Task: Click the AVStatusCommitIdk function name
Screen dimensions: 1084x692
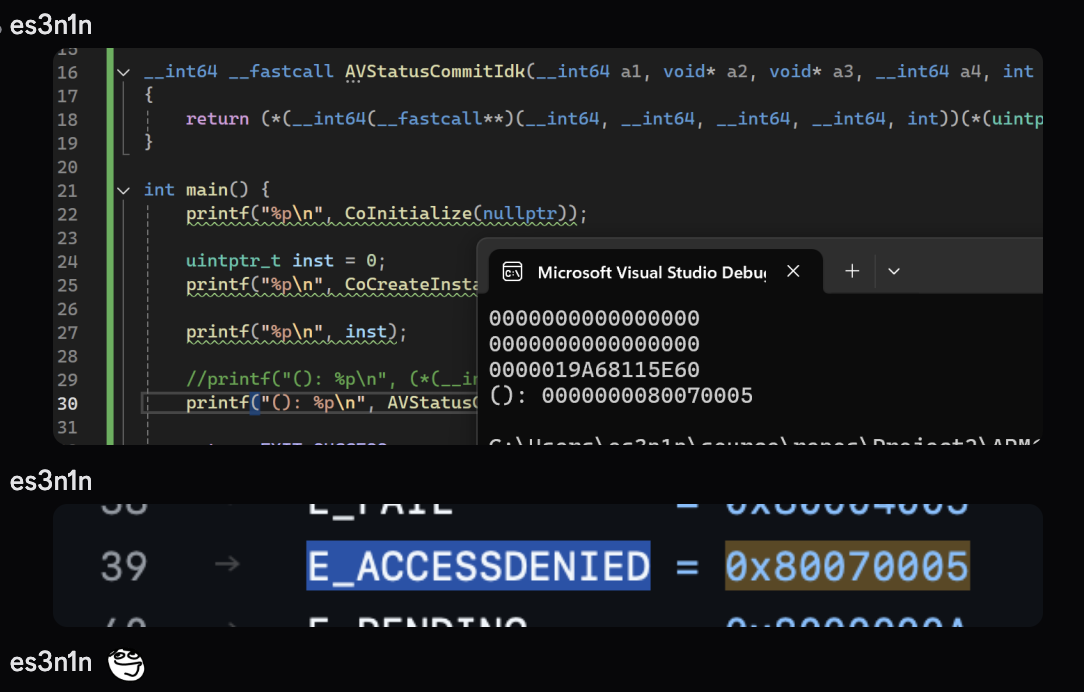Action: [435, 71]
